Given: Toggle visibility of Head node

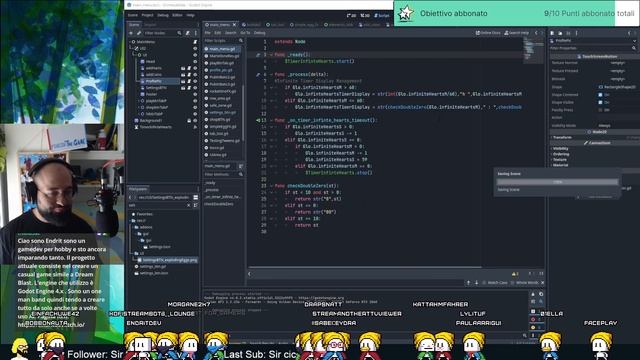Looking at the screenshot, I should (x=195, y=62).
